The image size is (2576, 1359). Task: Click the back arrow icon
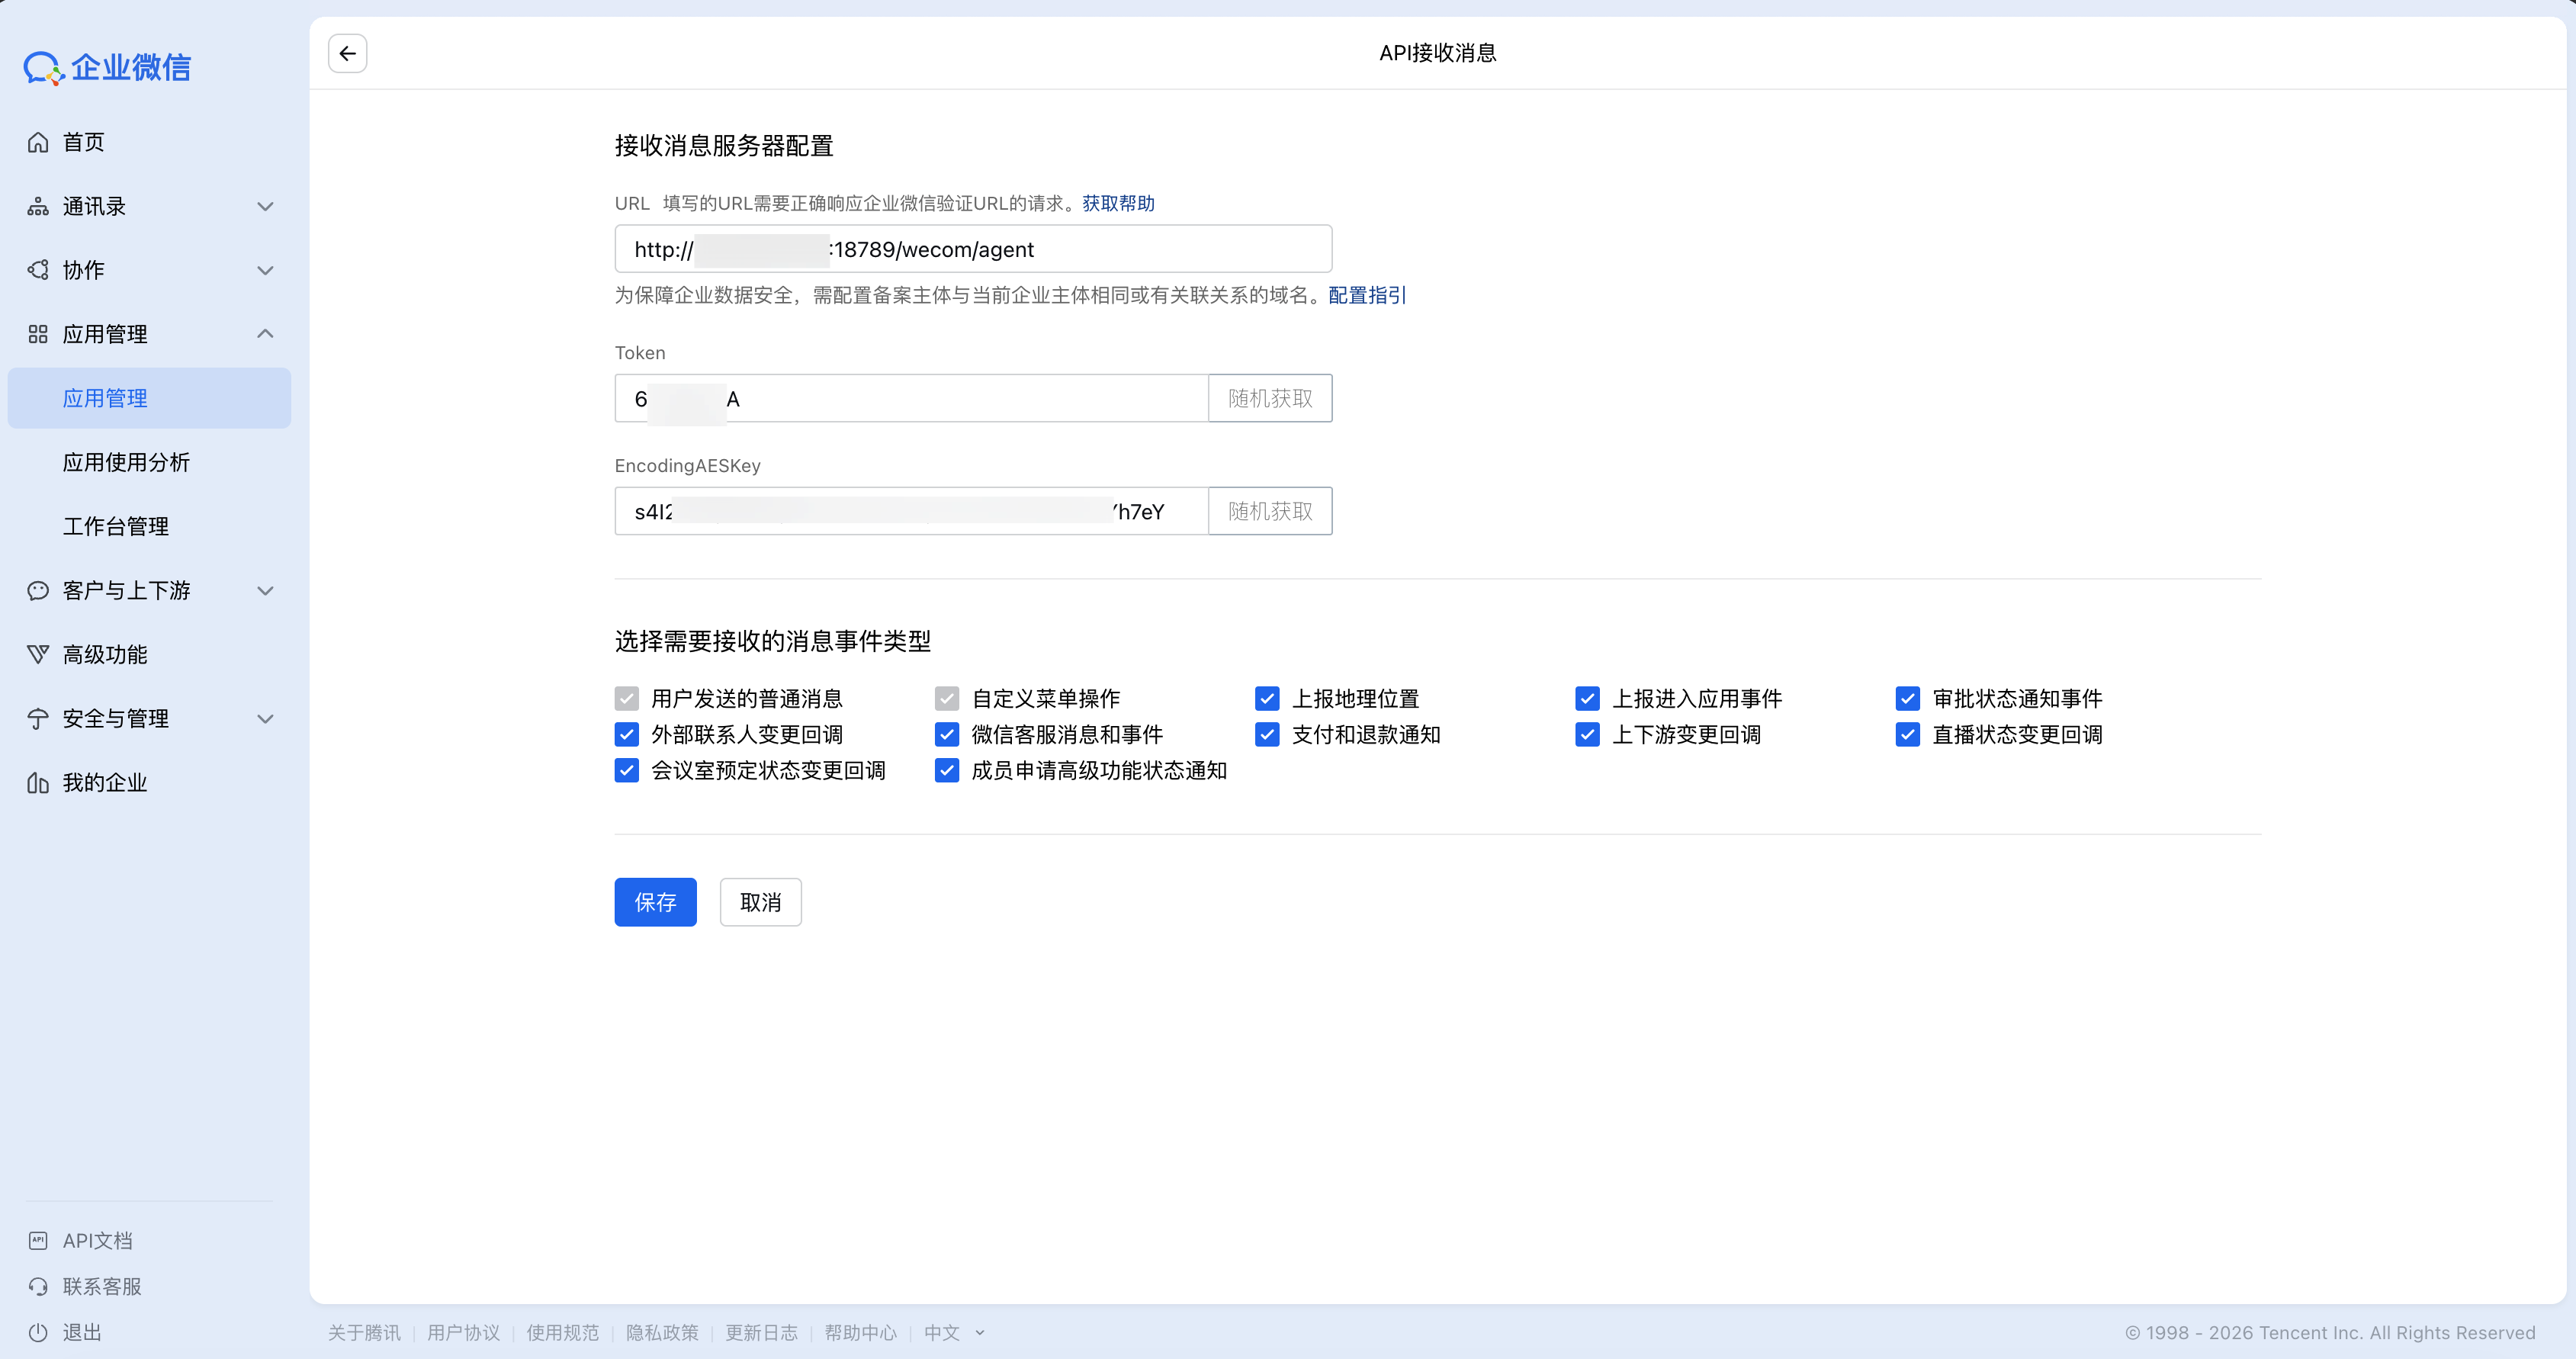[347, 53]
